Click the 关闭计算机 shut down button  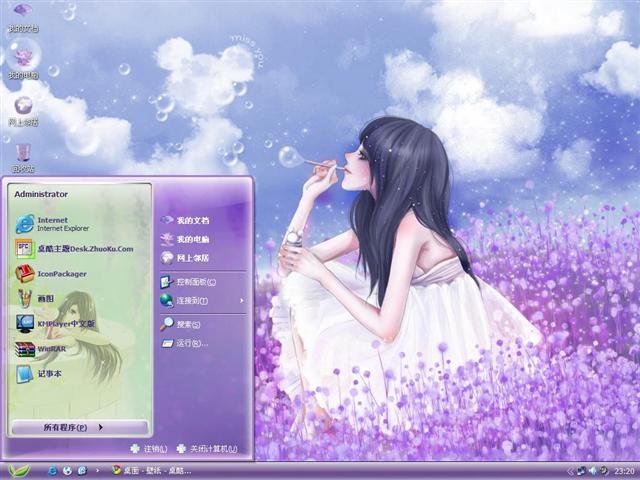[x=207, y=449]
